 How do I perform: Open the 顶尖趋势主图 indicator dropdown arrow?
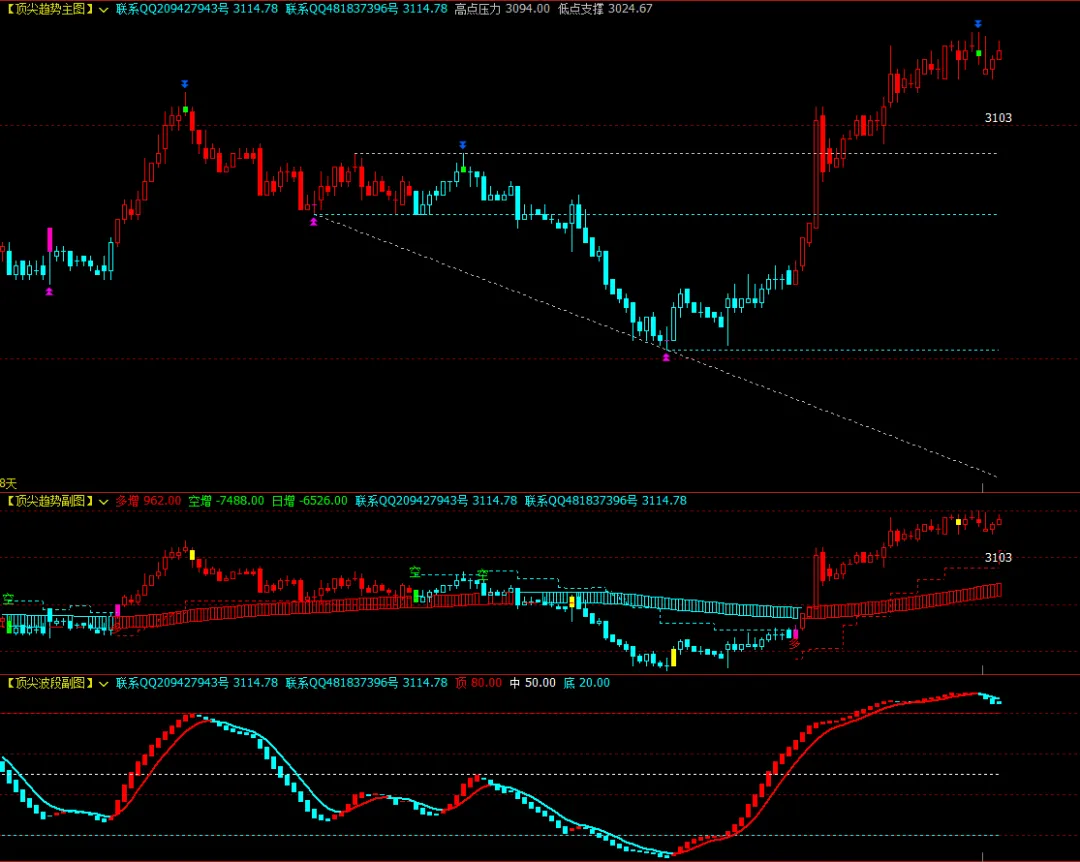click(103, 10)
